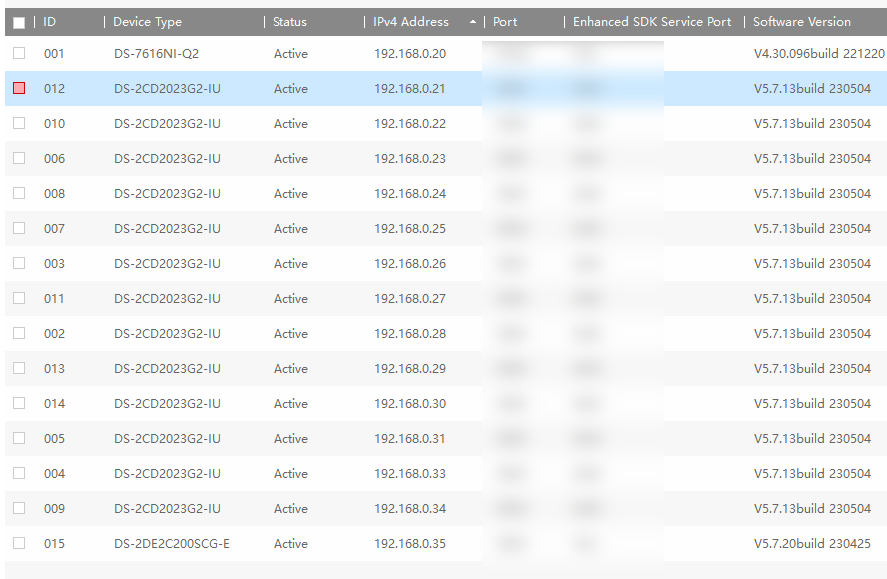Click Active status of device 014
This screenshot has height=579, width=887.
click(291, 404)
